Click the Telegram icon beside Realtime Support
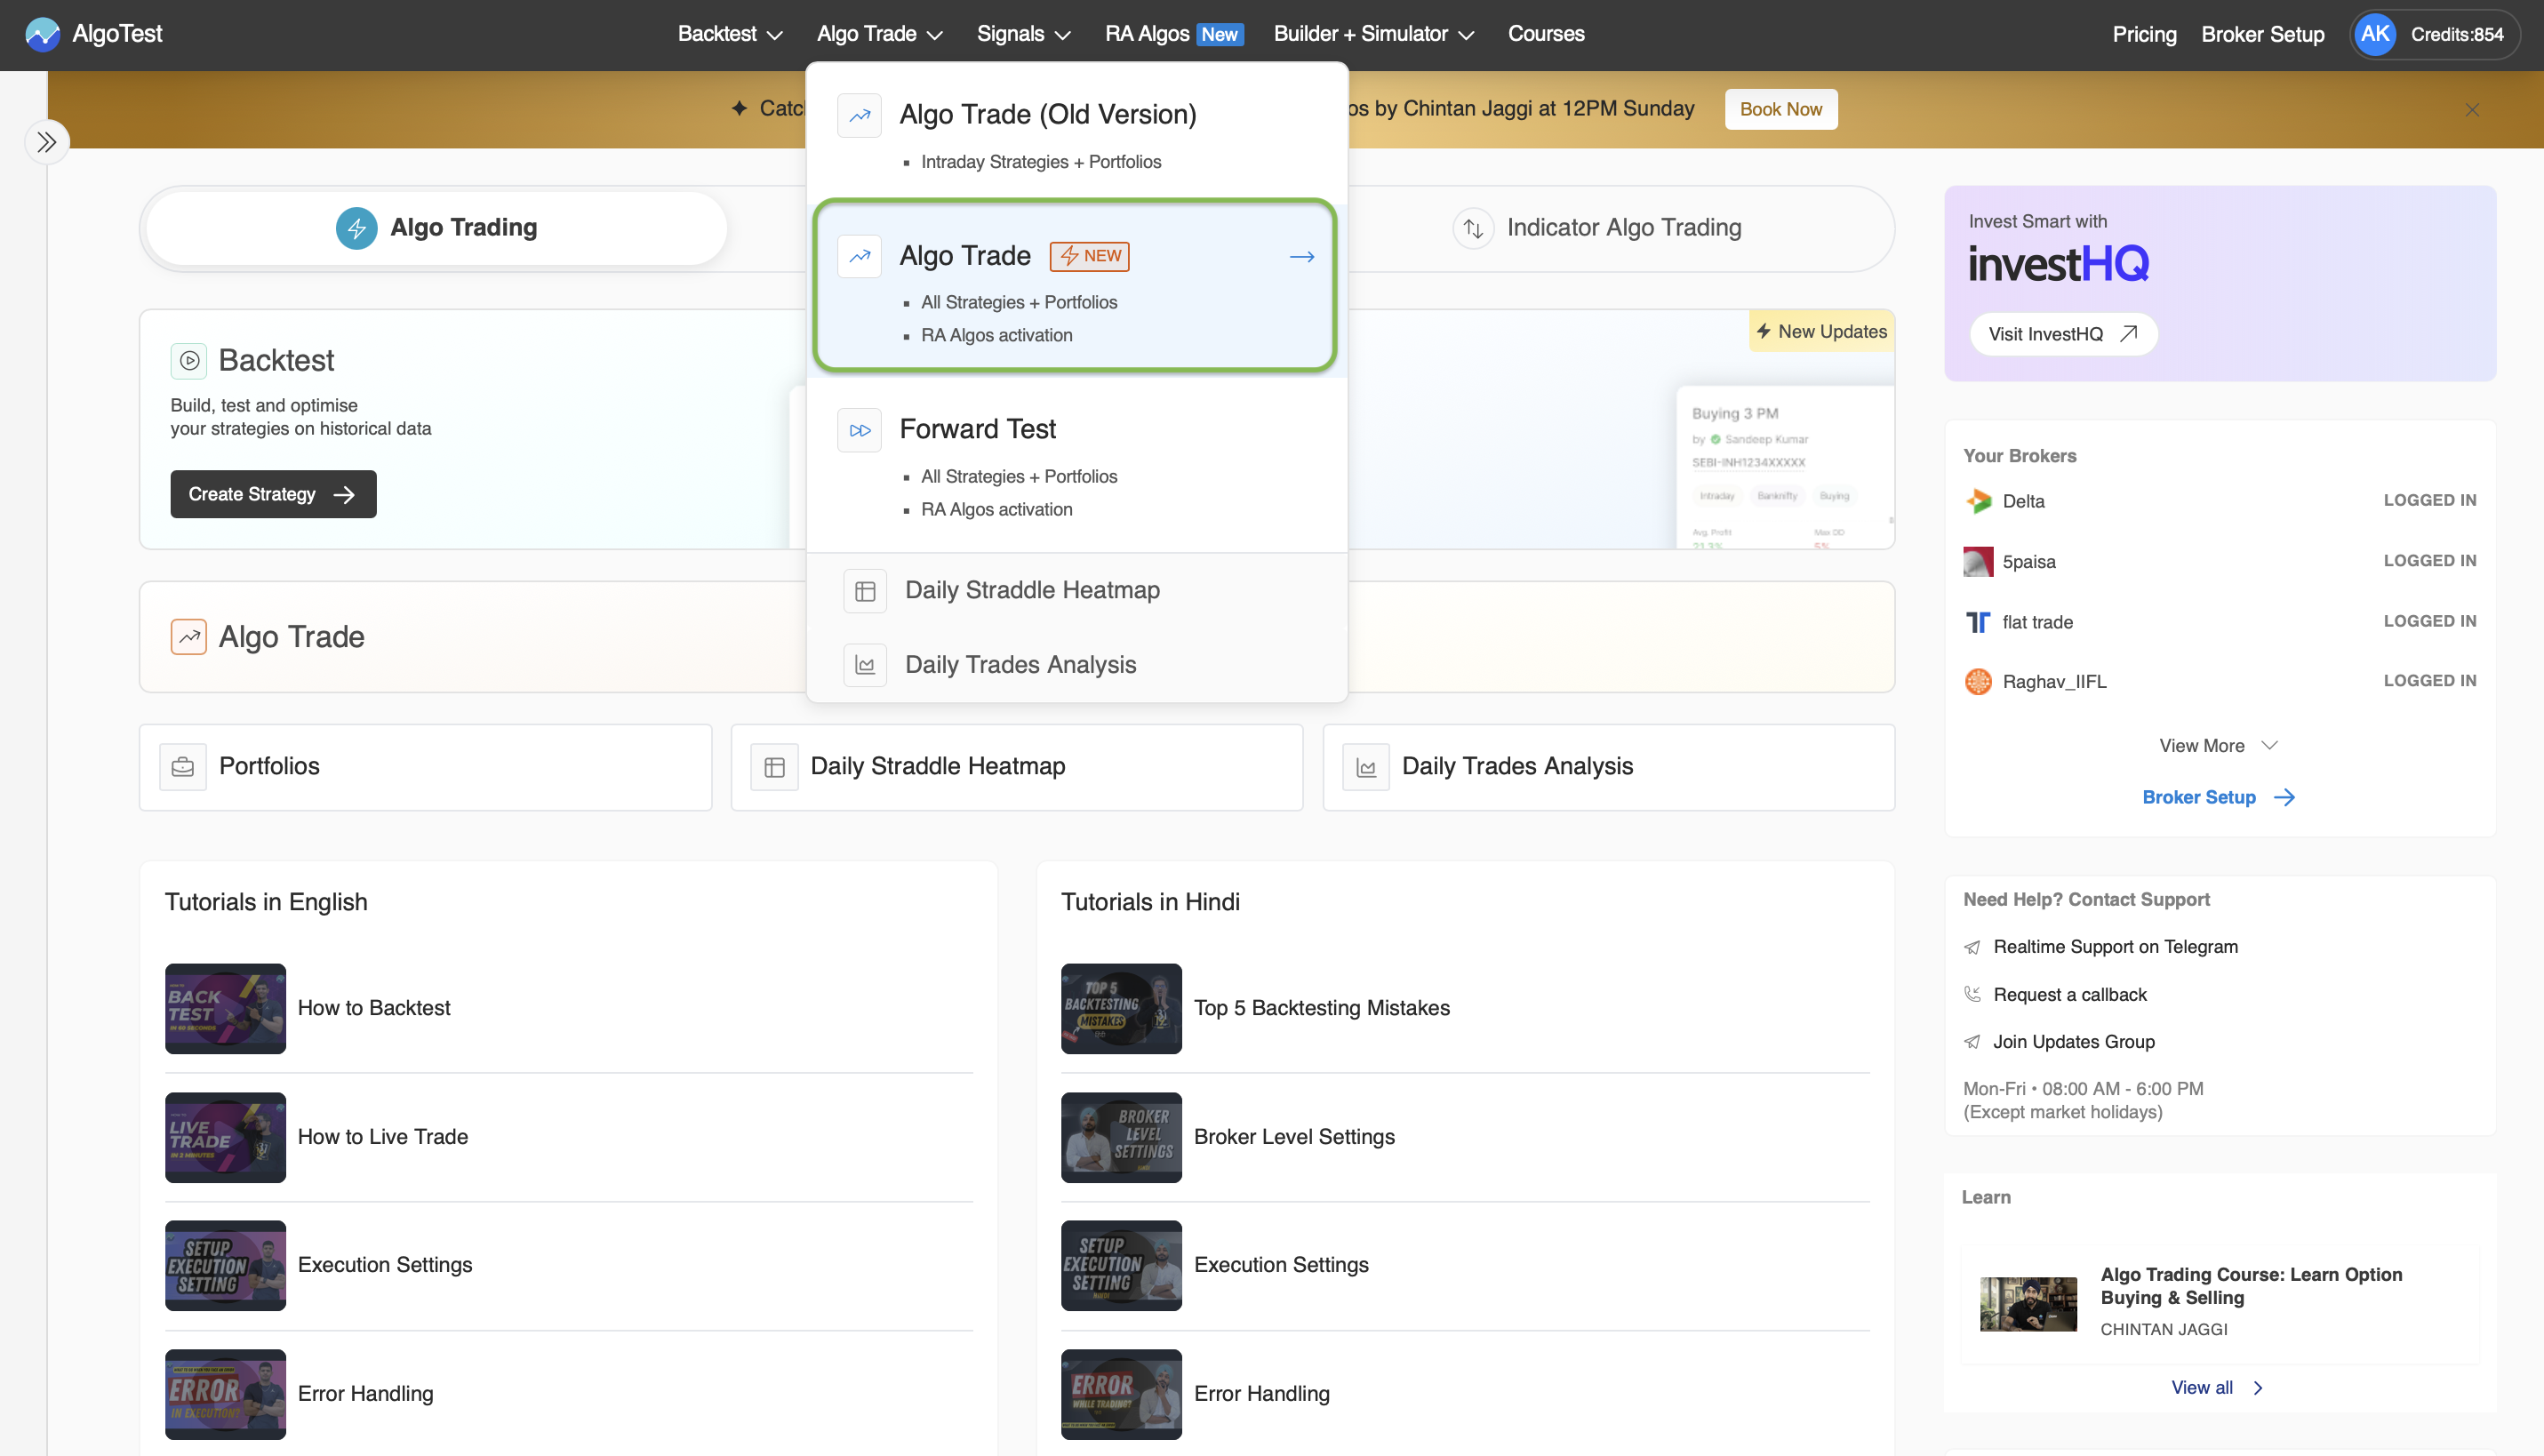The width and height of the screenshot is (2544, 1456). (x=1972, y=947)
